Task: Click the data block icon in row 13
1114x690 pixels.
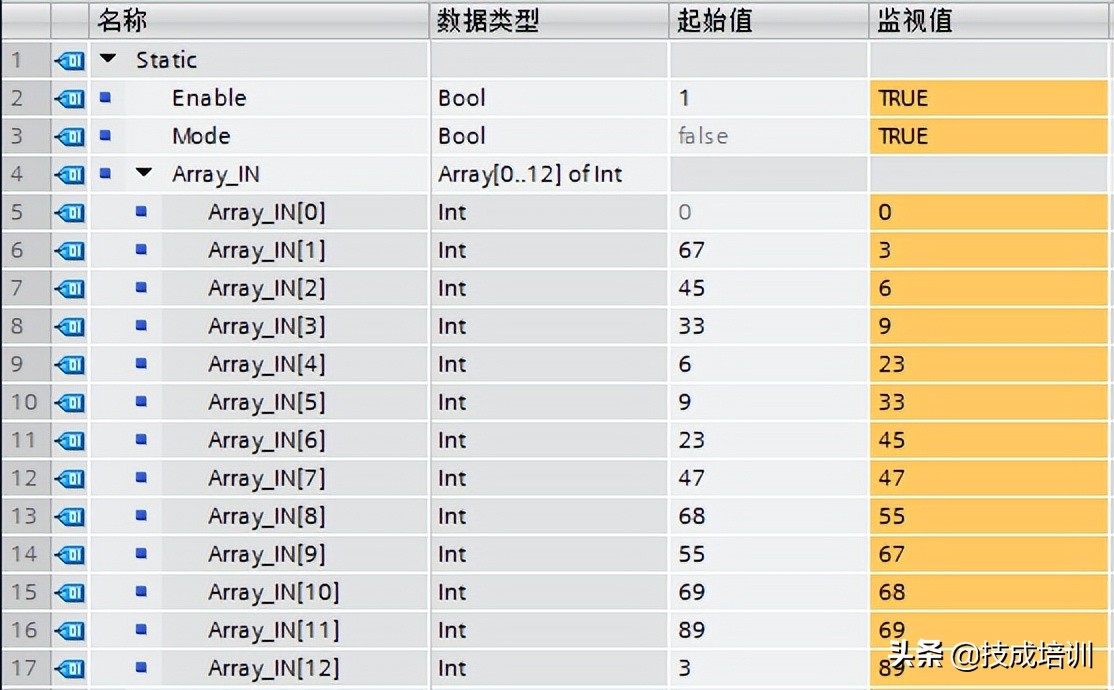Action: coord(70,516)
